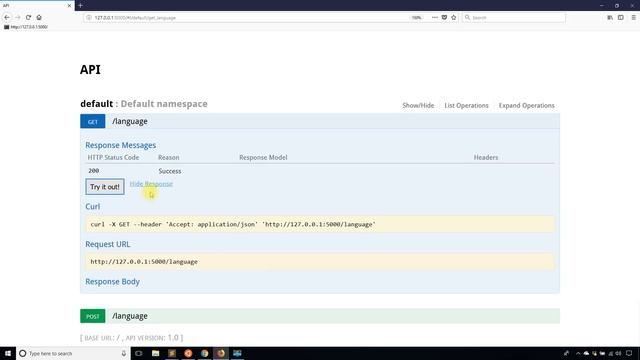Viewport: 640px width, 360px height.
Task: Switch to the Firefox taskbar icon
Action: pyautogui.click(x=221, y=353)
